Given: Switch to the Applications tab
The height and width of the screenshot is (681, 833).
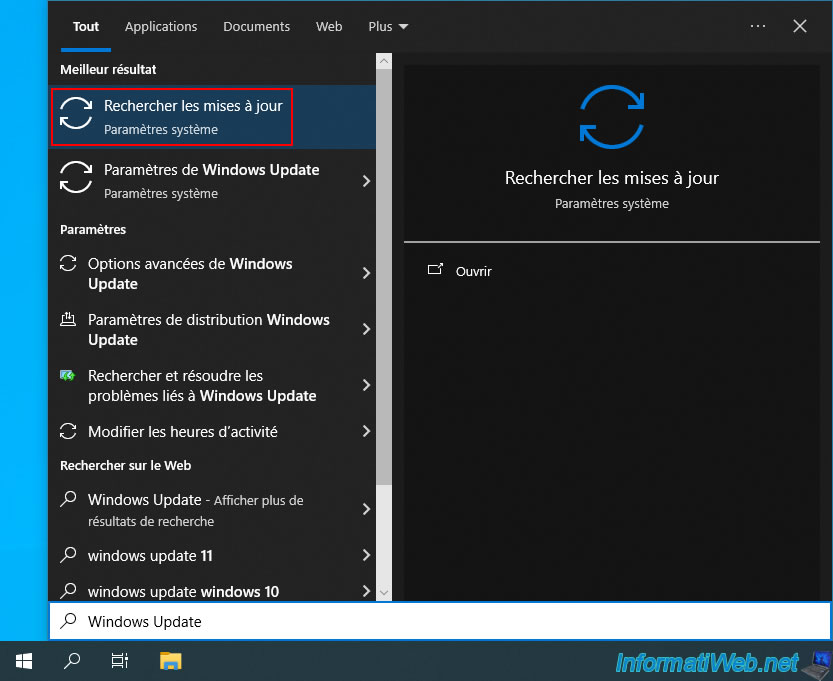Looking at the screenshot, I should coord(161,26).
